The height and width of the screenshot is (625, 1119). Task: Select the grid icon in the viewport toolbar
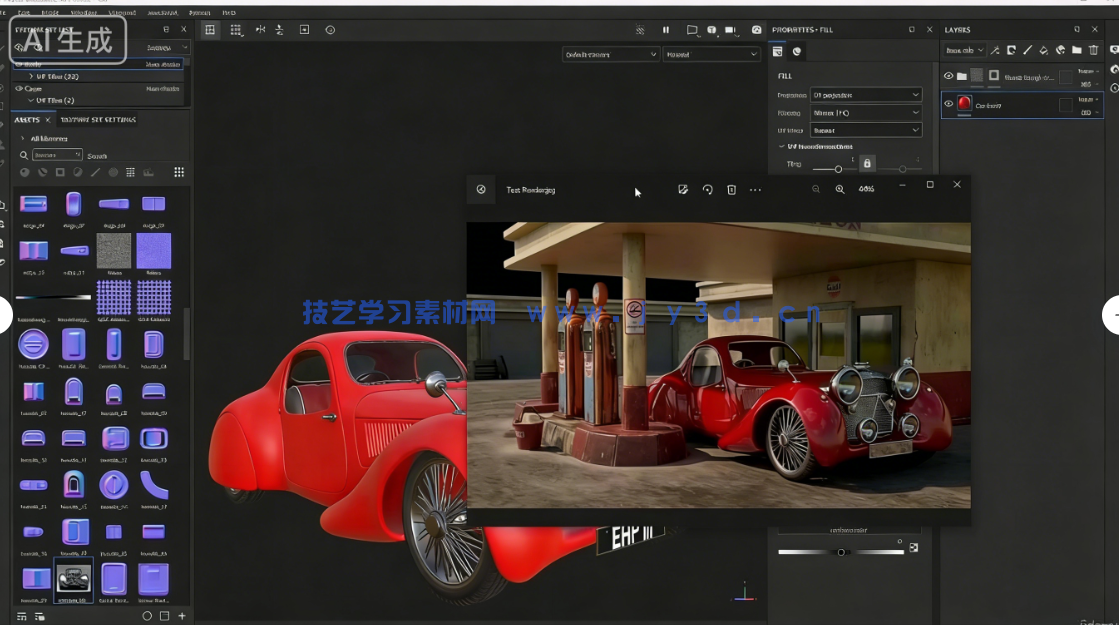pyautogui.click(x=235, y=29)
